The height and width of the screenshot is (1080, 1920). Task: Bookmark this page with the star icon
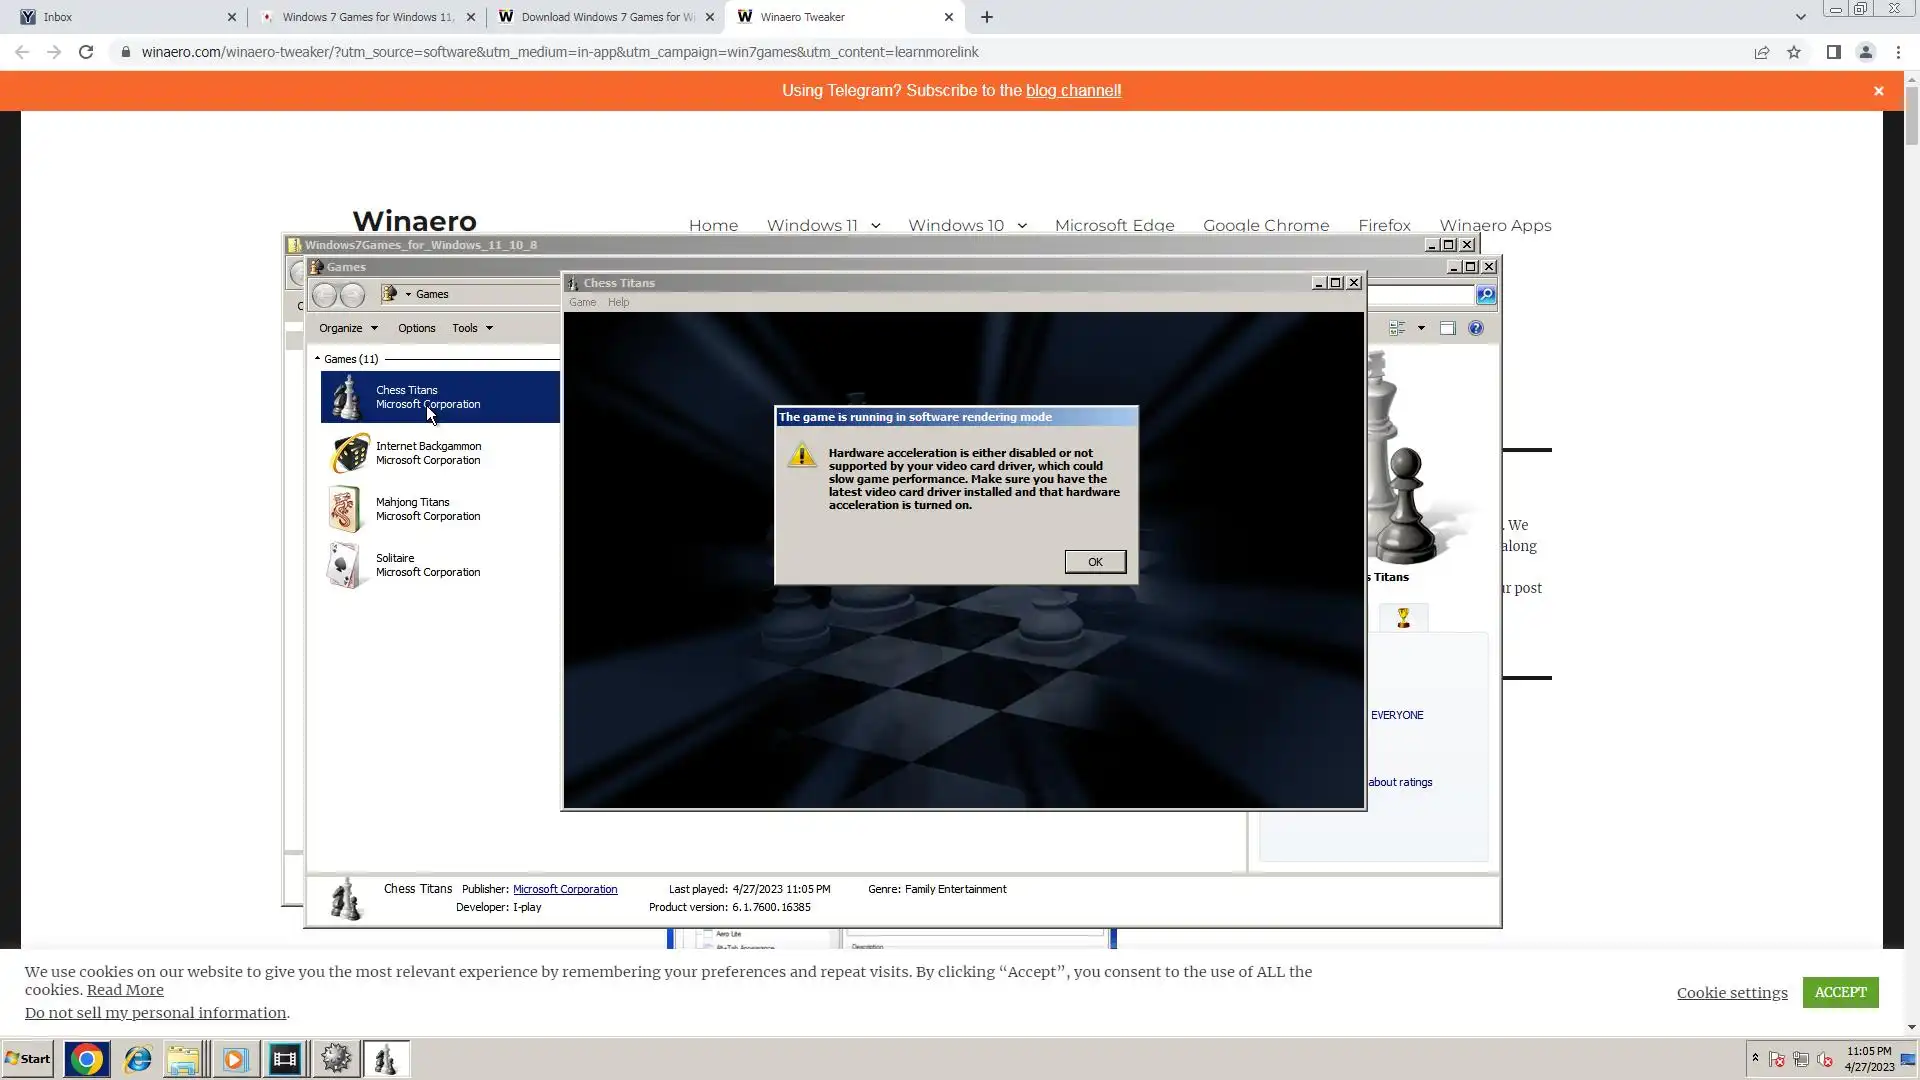(x=1793, y=52)
